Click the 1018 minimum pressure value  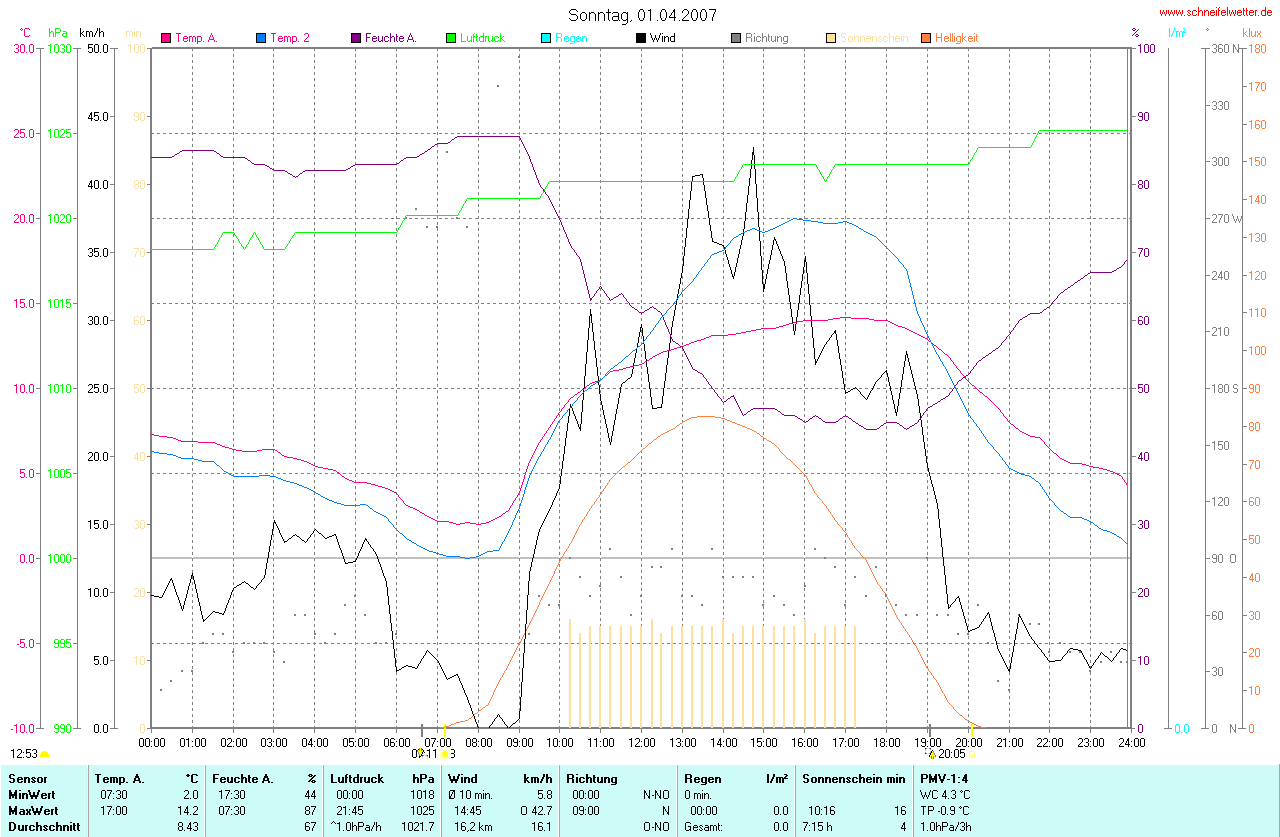click(421, 794)
